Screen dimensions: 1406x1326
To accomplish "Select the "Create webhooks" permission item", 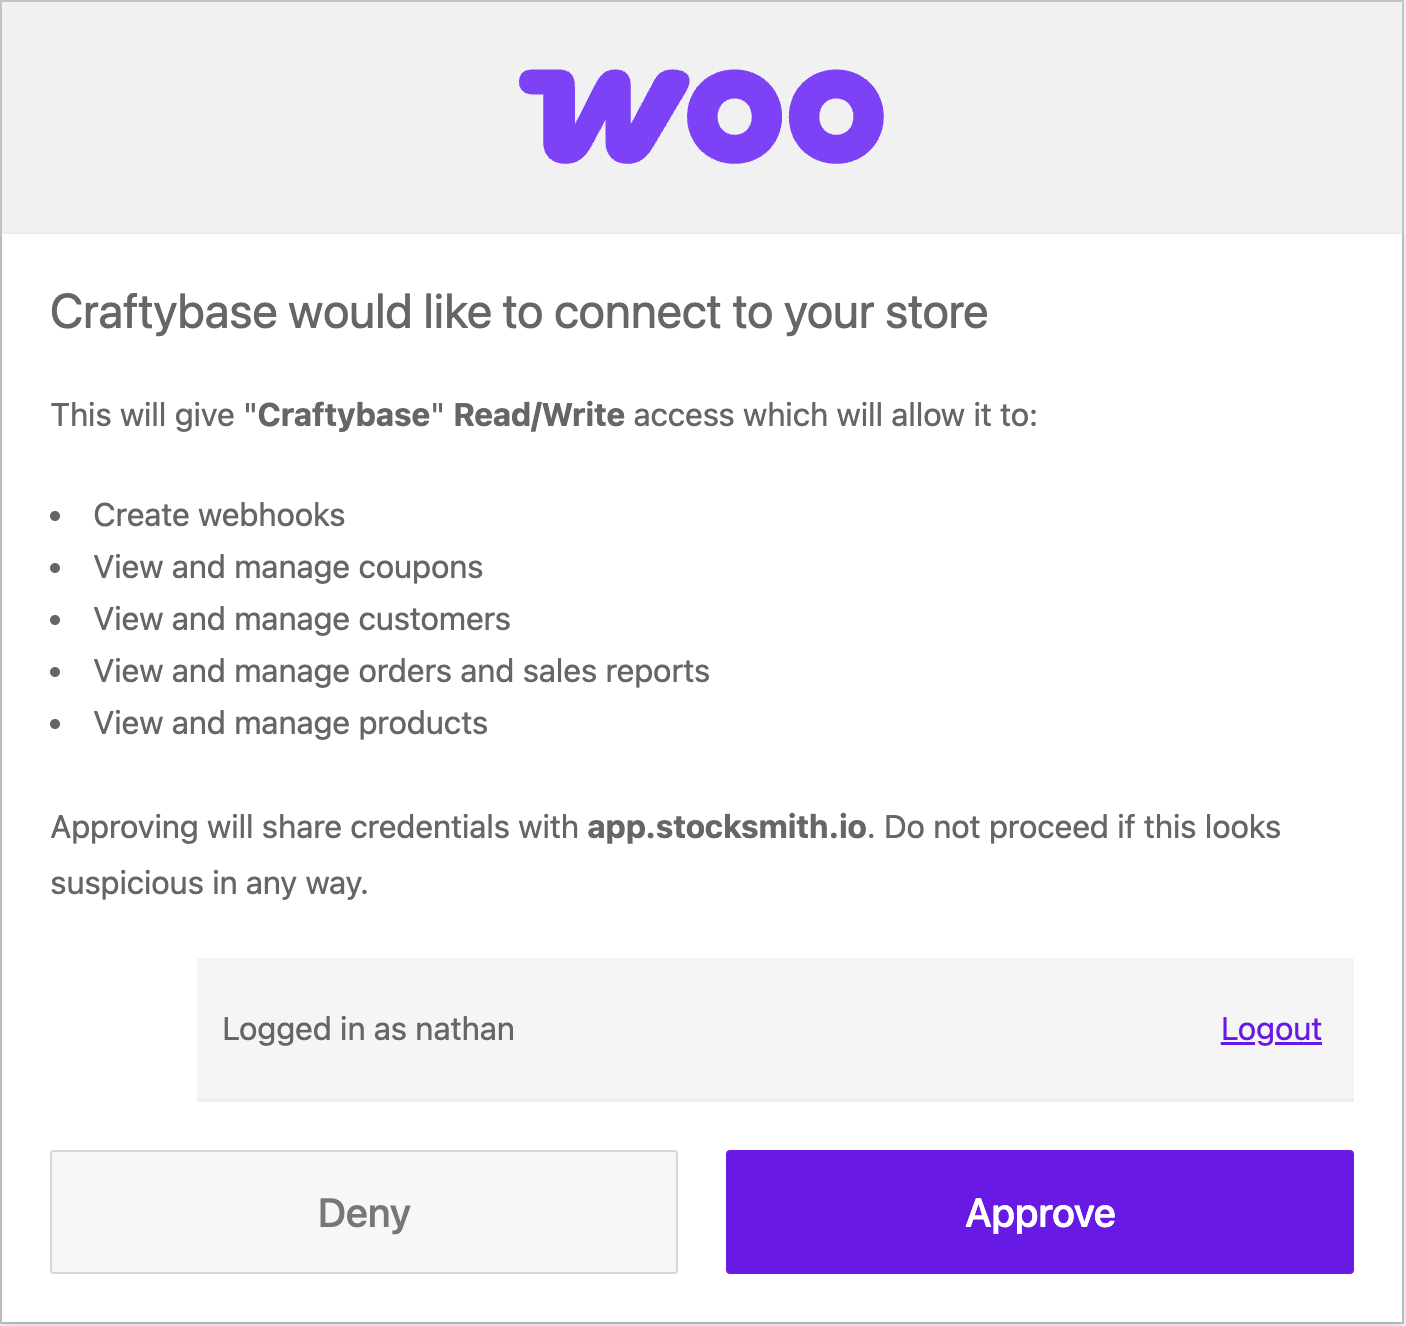I will click(219, 515).
